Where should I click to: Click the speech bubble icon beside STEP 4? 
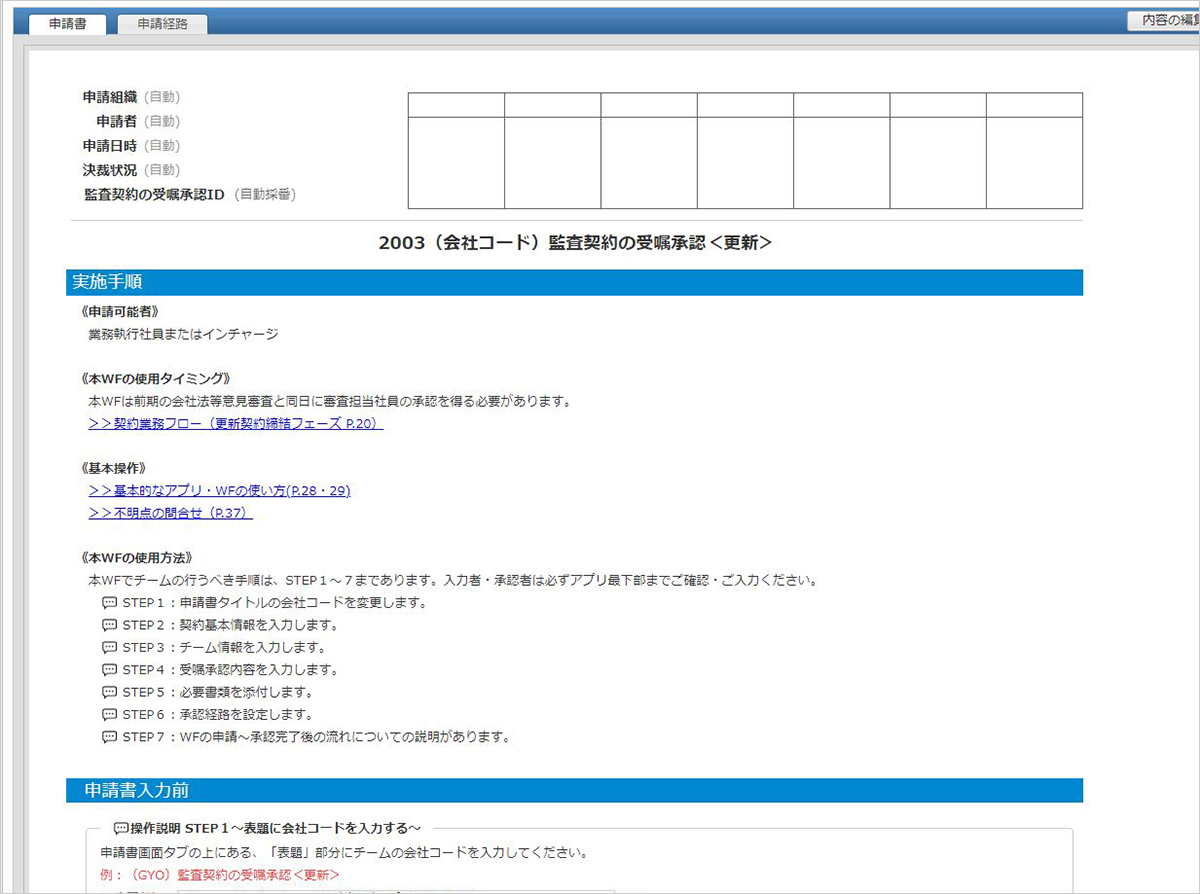[108, 669]
